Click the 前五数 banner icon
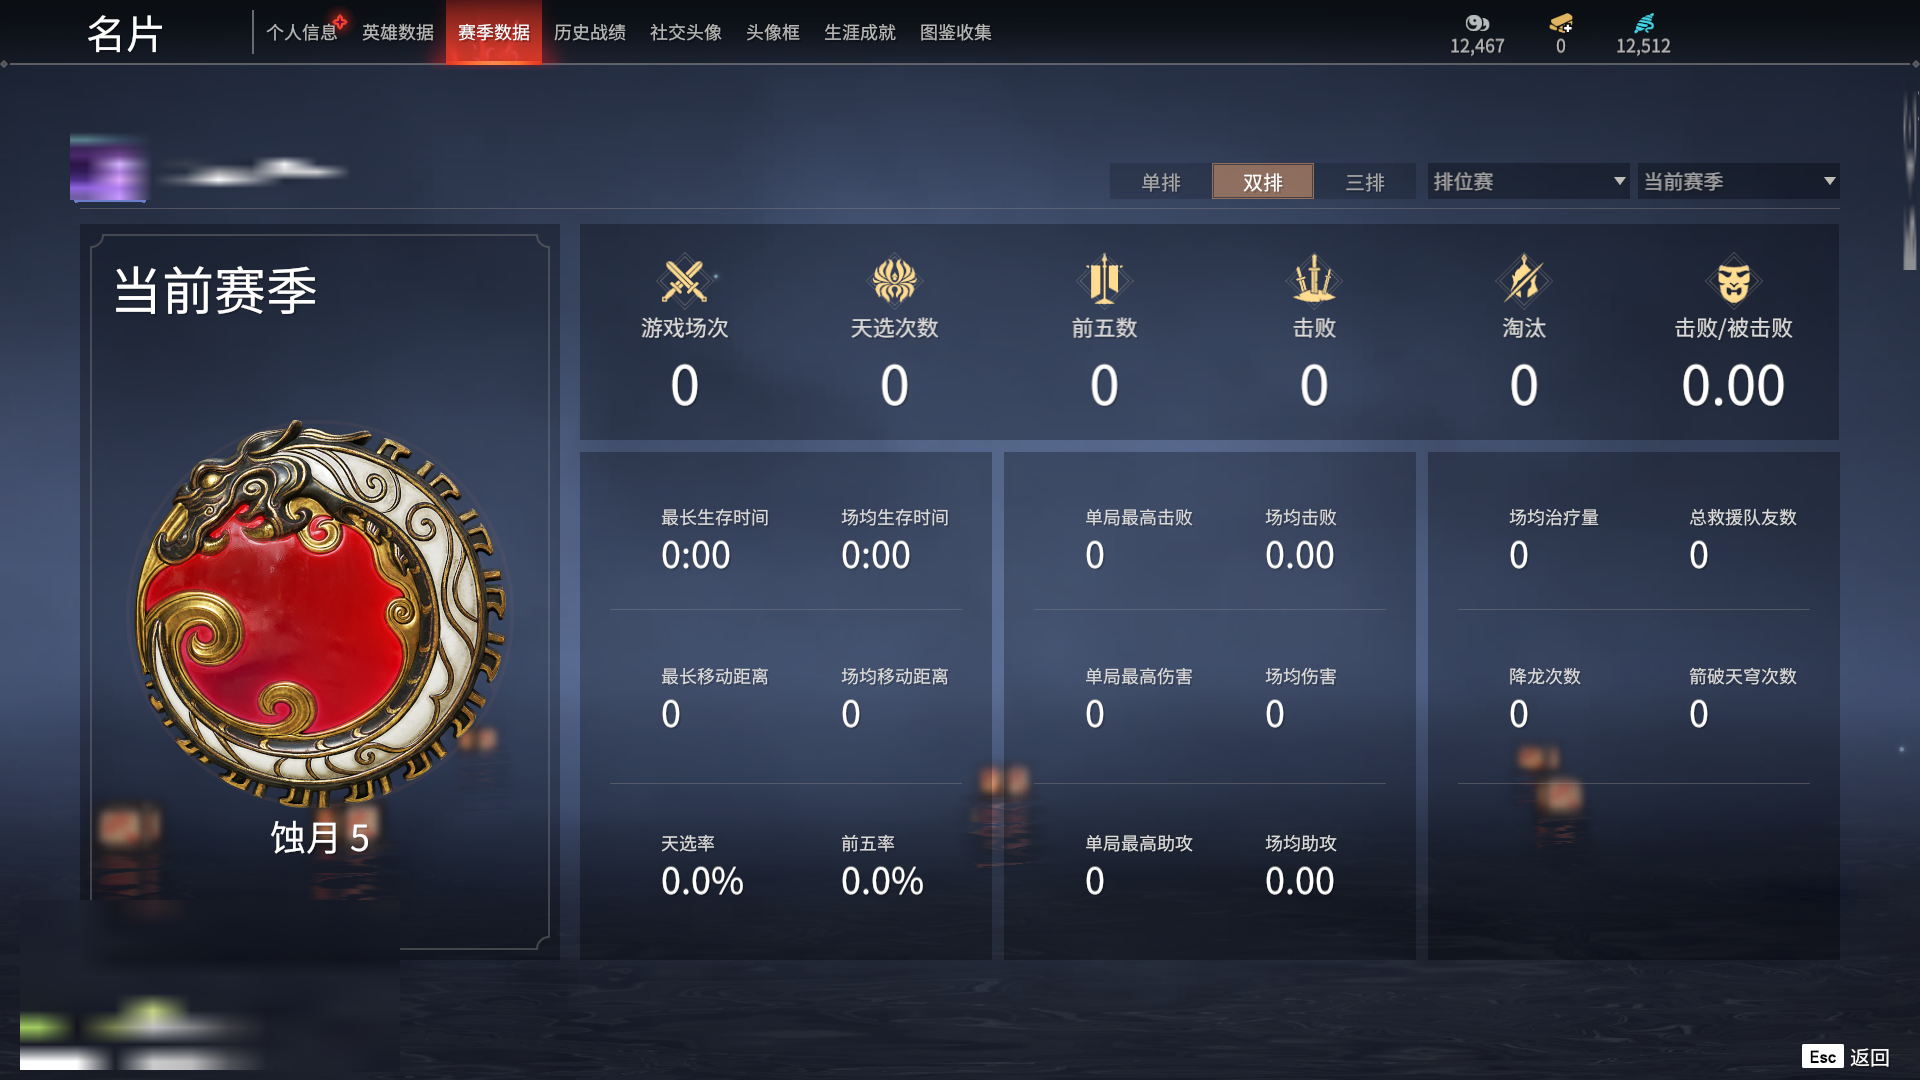This screenshot has height=1080, width=1920. pos(1104,279)
